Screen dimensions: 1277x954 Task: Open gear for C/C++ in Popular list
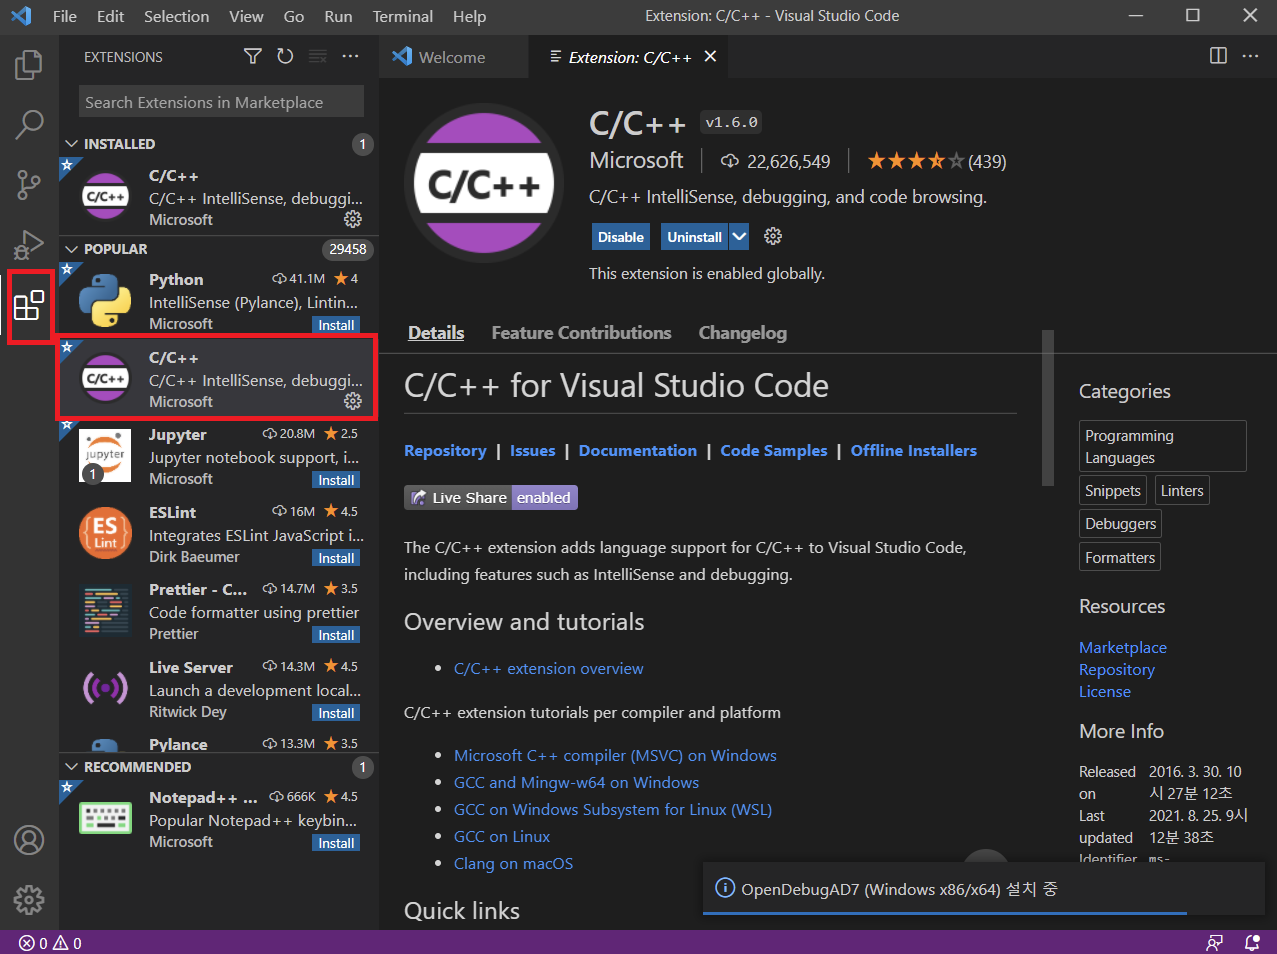pos(353,401)
